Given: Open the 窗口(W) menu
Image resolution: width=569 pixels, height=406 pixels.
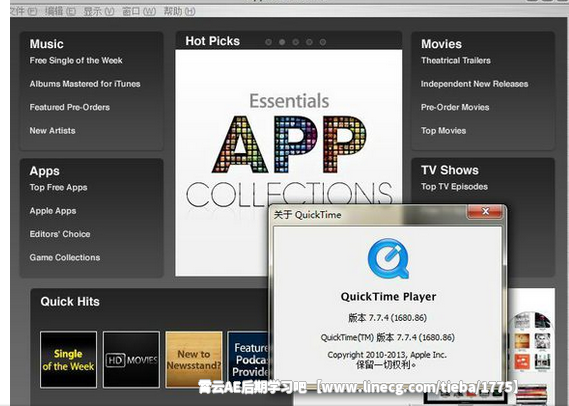Looking at the screenshot, I should click(139, 12).
